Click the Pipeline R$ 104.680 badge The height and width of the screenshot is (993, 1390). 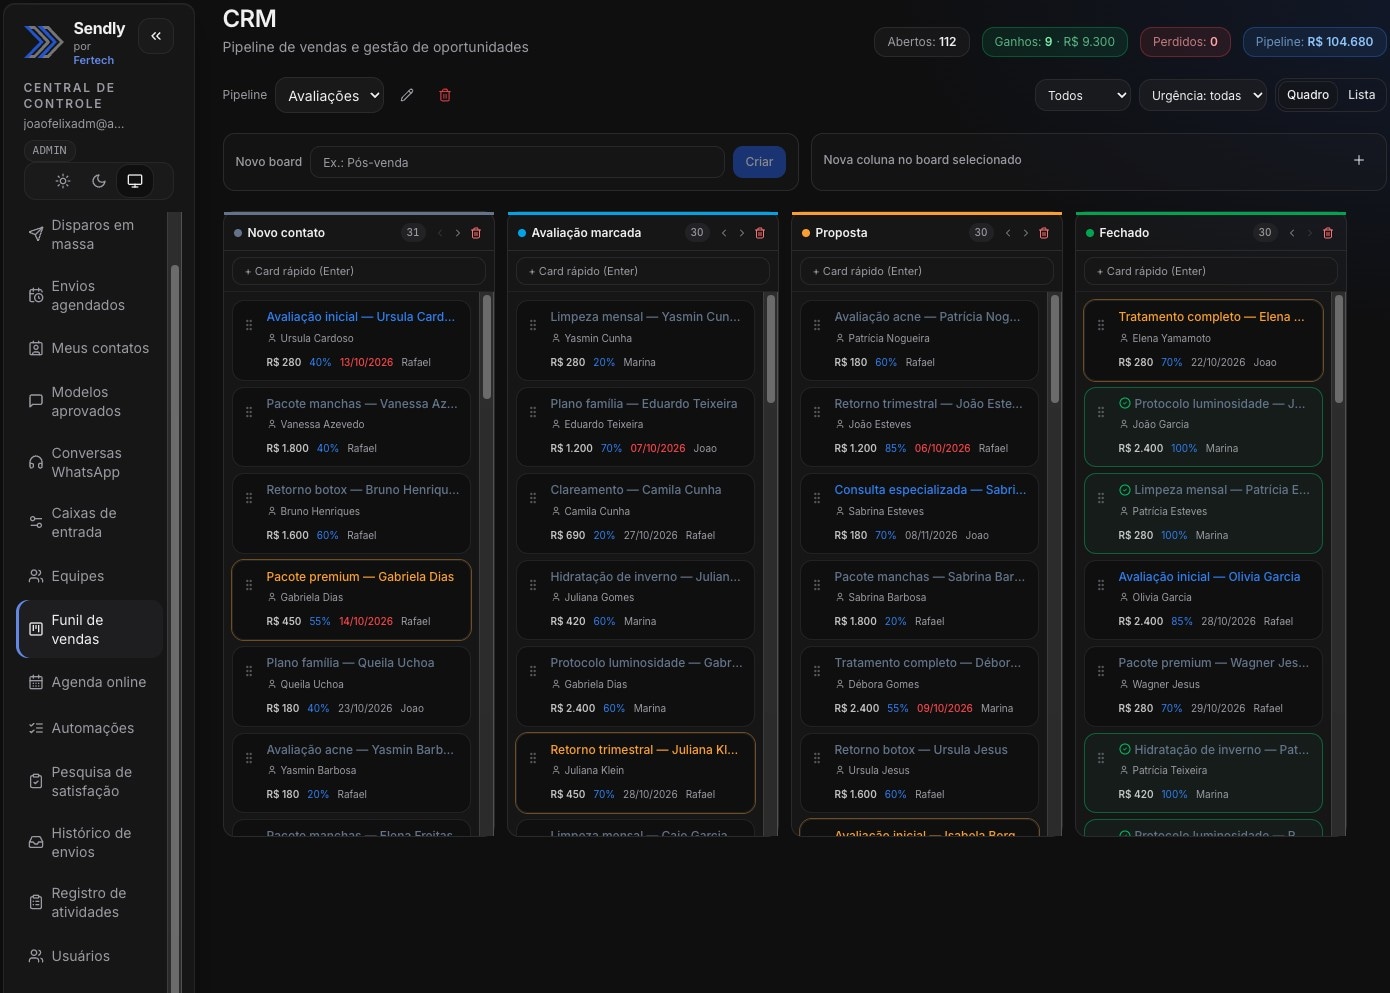pyautogui.click(x=1314, y=42)
